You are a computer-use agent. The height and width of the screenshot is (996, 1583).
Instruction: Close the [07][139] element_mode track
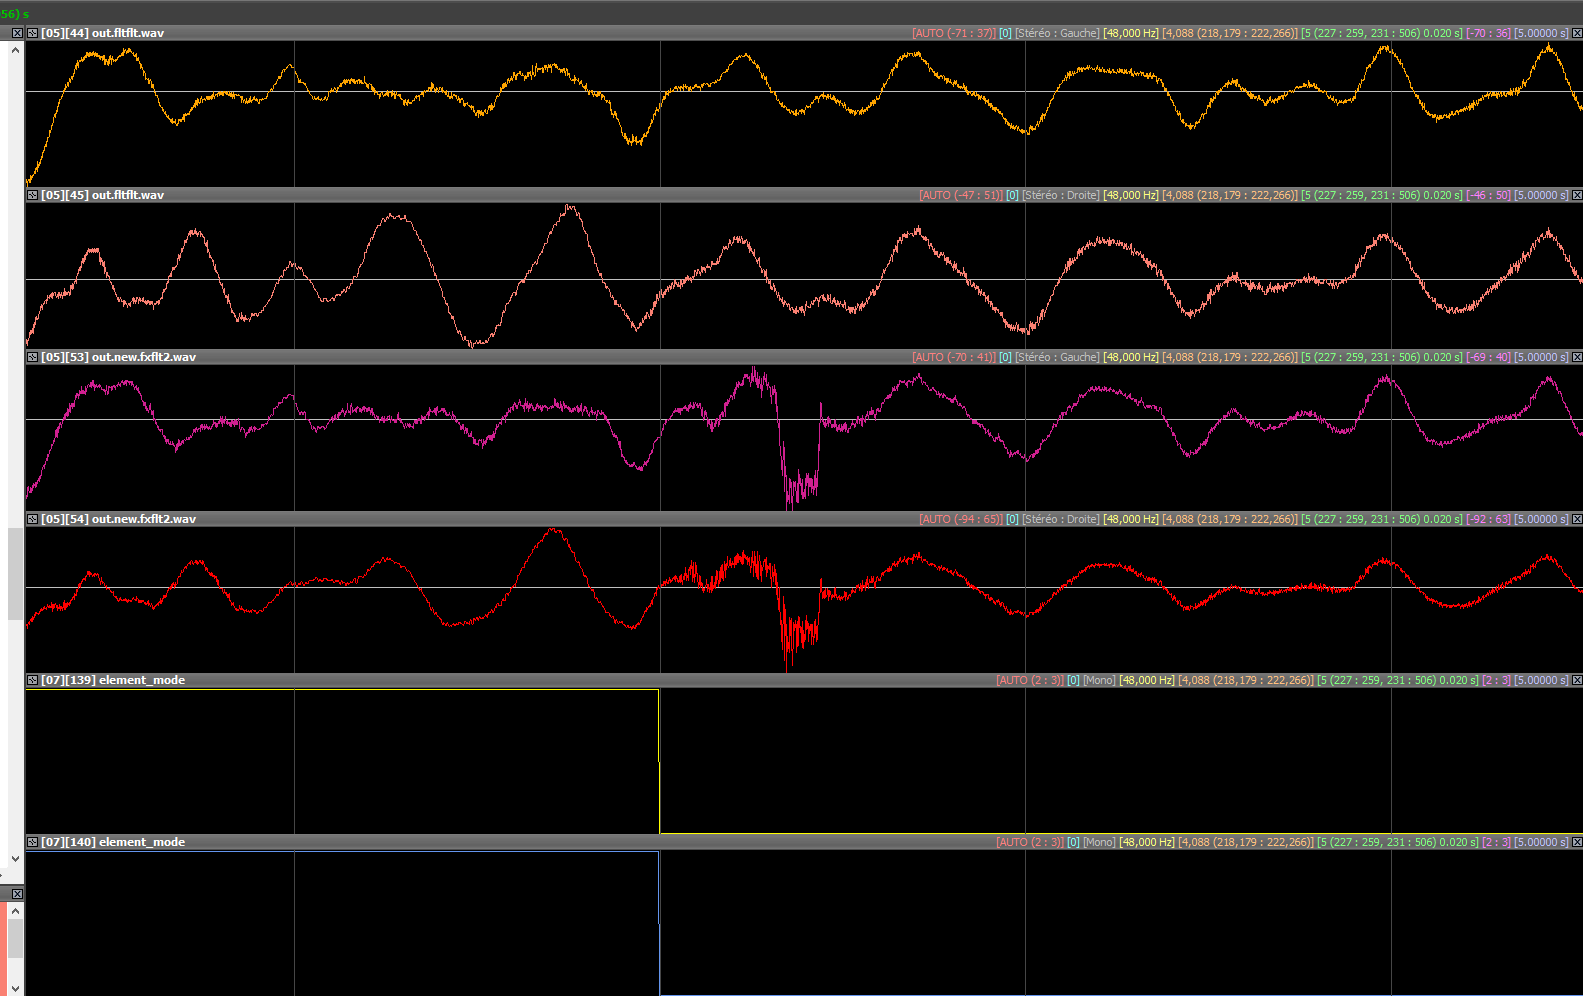(x=1577, y=680)
